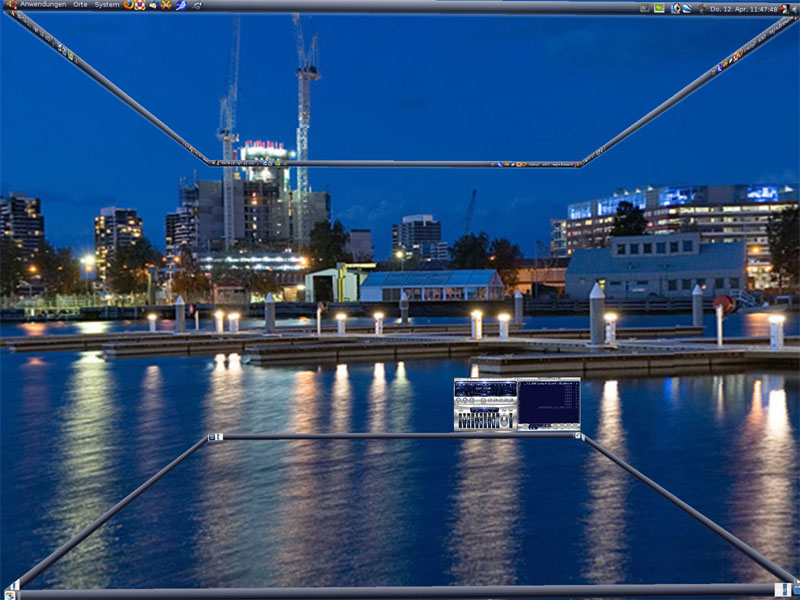Viewport: 800px width, 600px height.
Task: Click the logout door icon in panel
Action: click(x=785, y=8)
